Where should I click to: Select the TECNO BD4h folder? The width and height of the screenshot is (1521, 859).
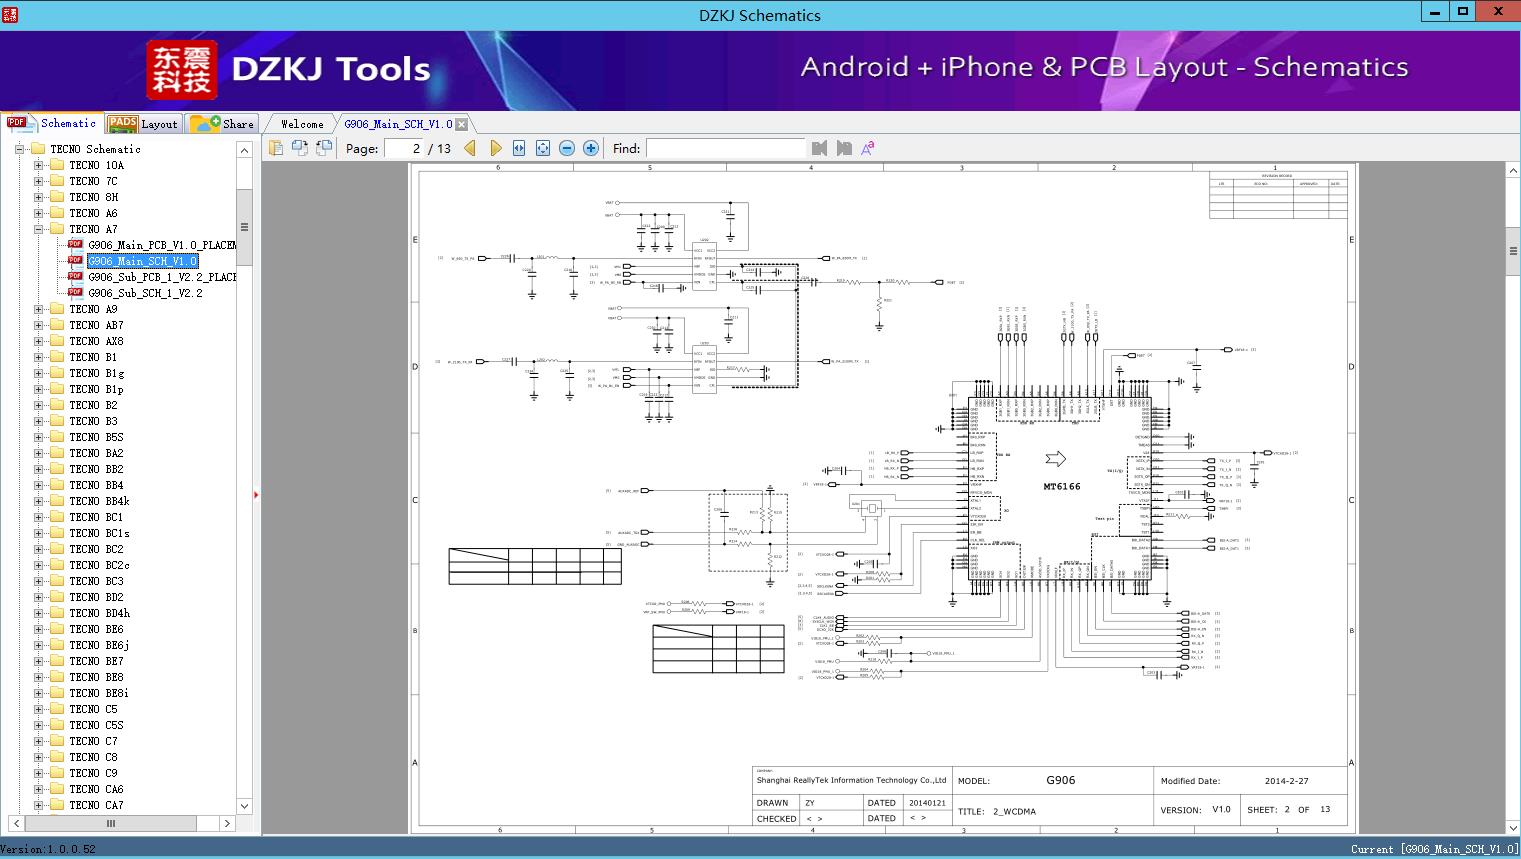coord(99,613)
